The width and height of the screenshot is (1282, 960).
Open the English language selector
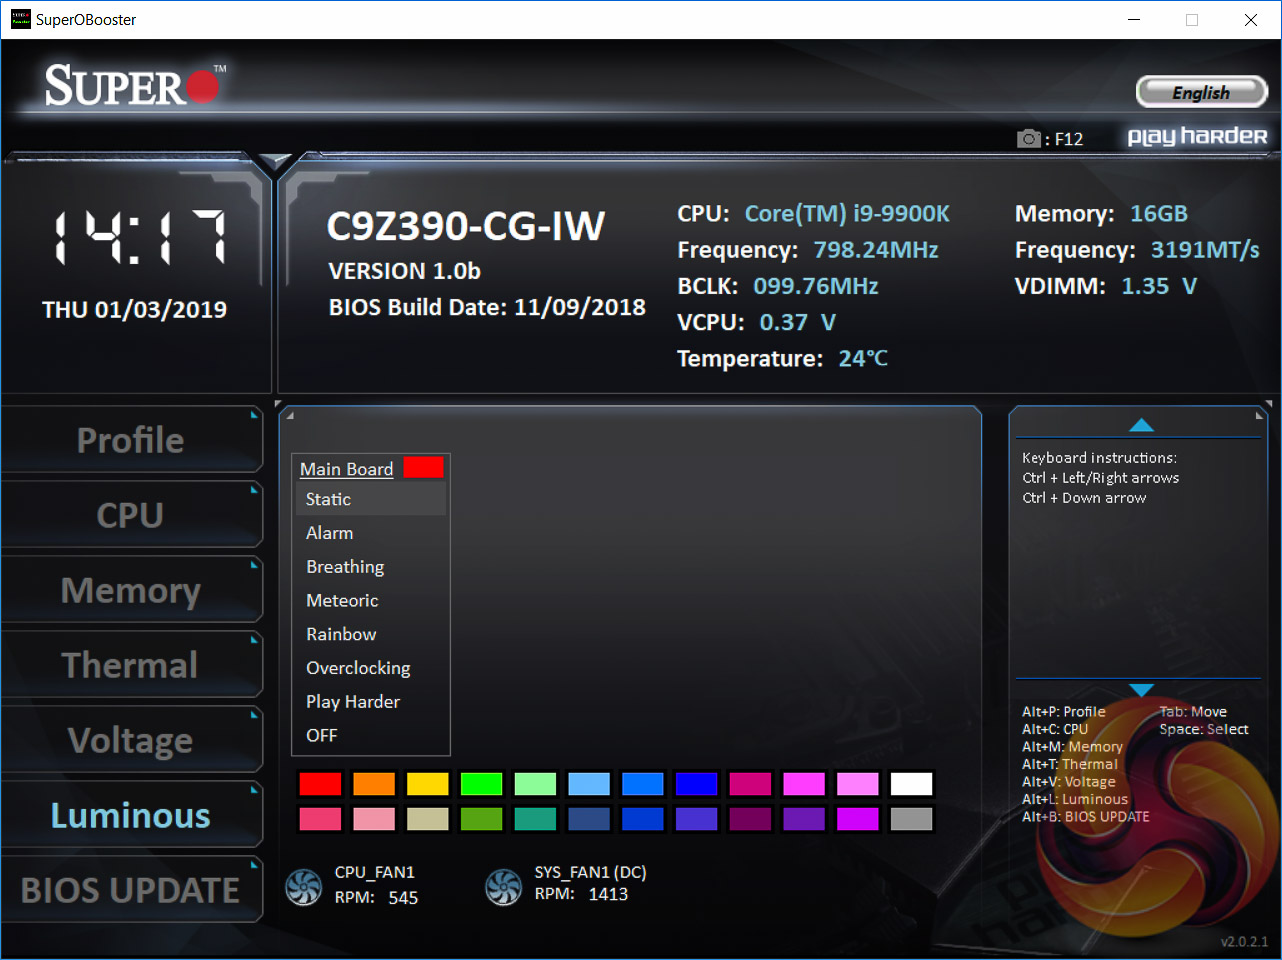tap(1201, 92)
